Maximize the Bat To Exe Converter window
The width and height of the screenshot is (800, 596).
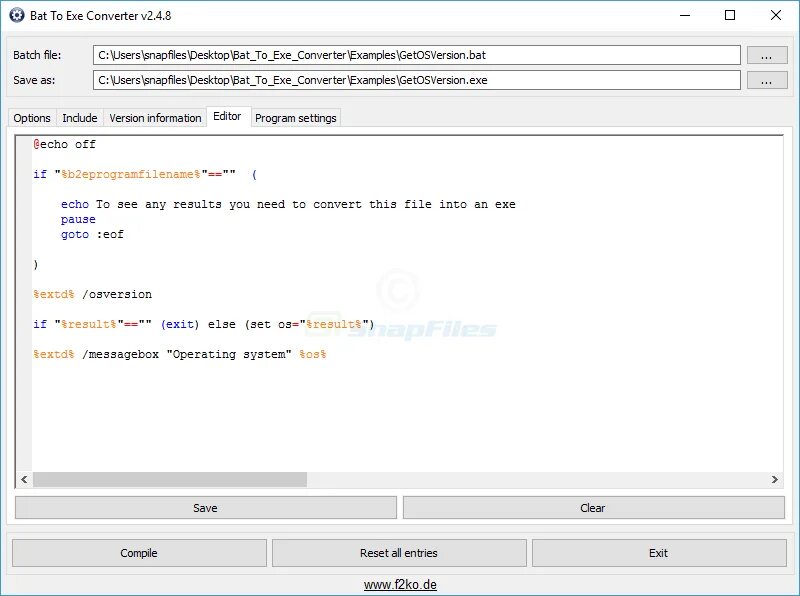pyautogui.click(x=730, y=15)
